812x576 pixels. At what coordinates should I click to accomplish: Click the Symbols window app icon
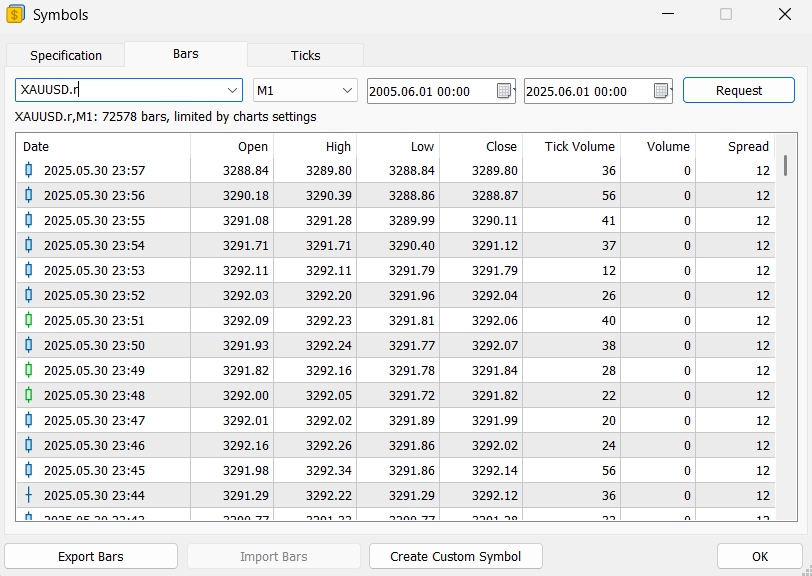pos(15,14)
